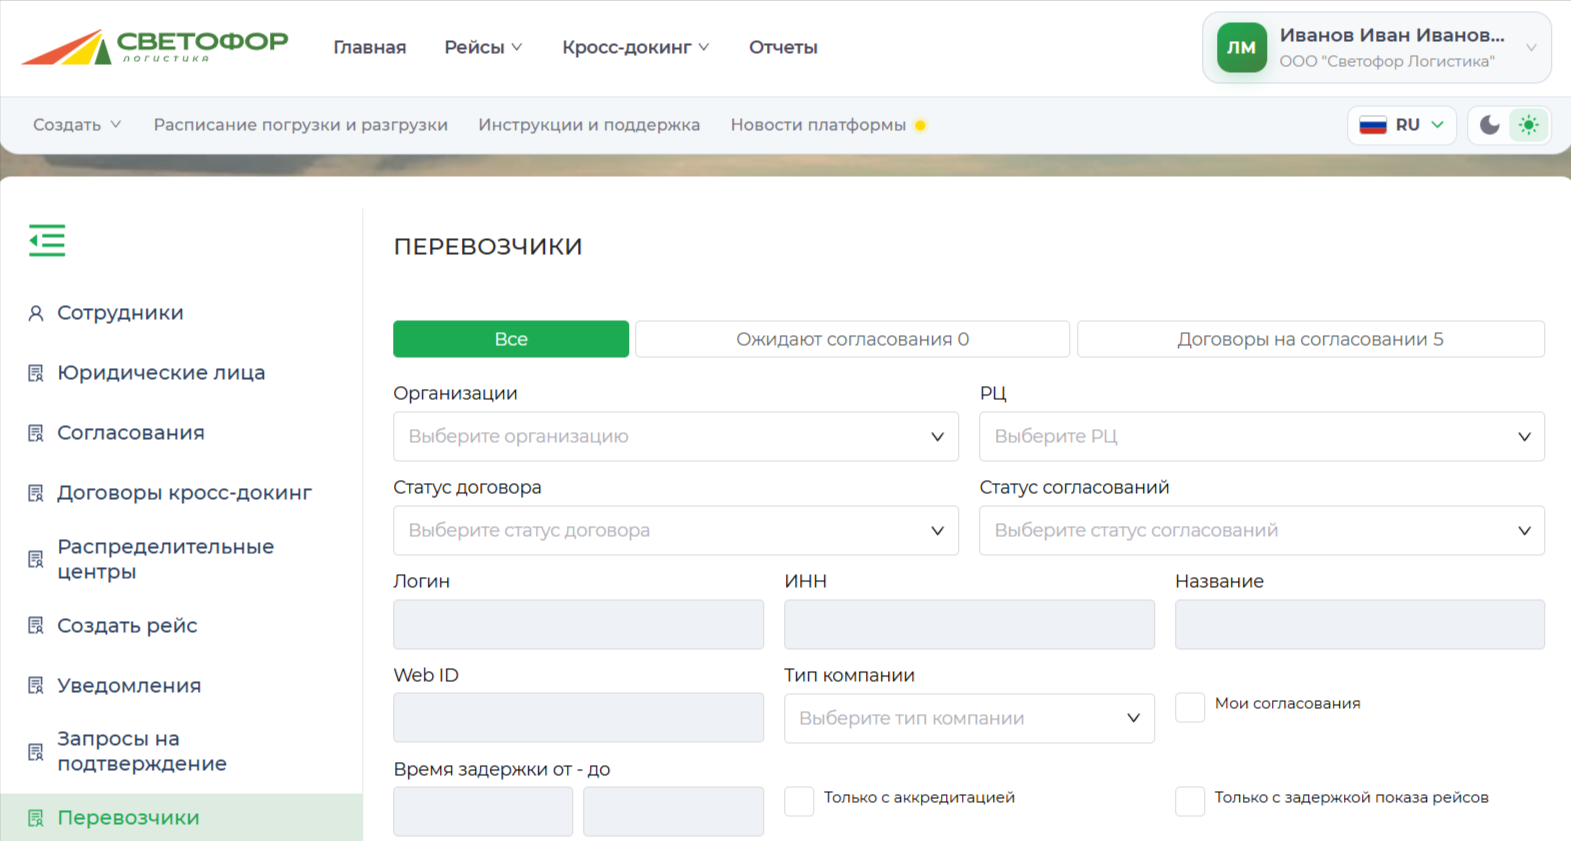
Task: Open Отчеты in top navigation
Action: tap(783, 47)
